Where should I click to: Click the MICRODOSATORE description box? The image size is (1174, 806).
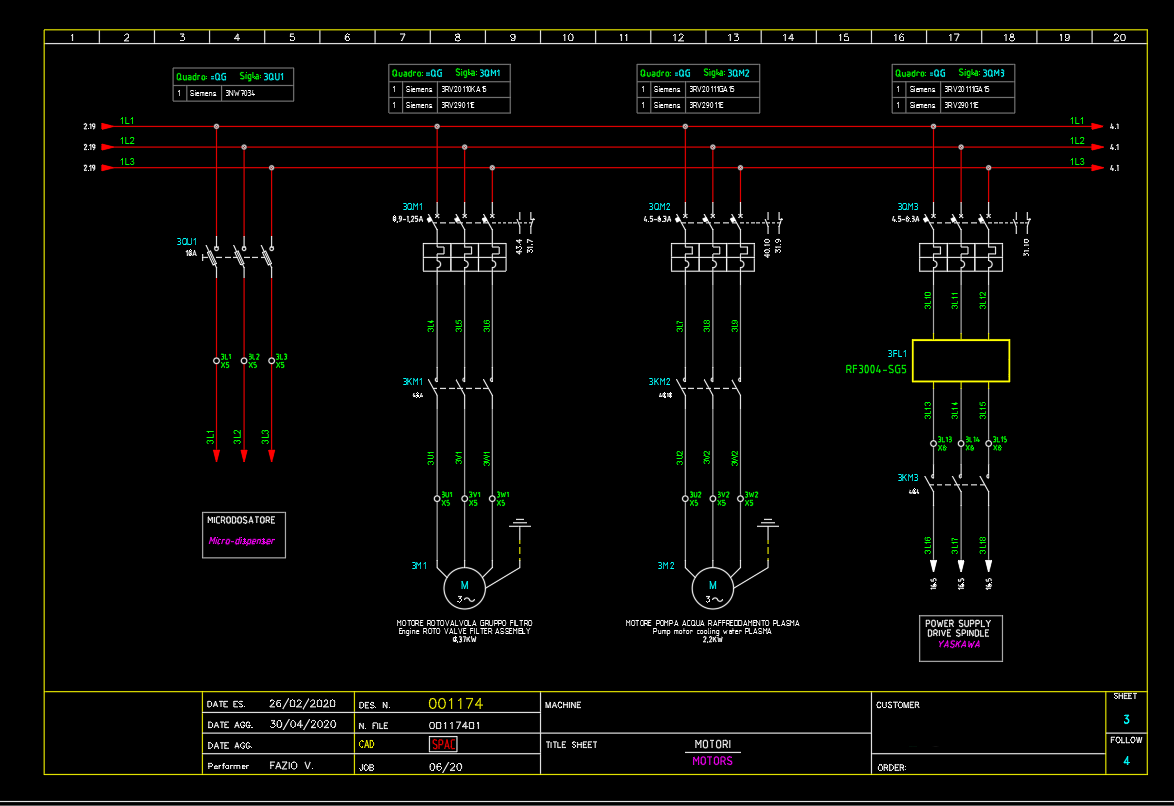(243, 535)
